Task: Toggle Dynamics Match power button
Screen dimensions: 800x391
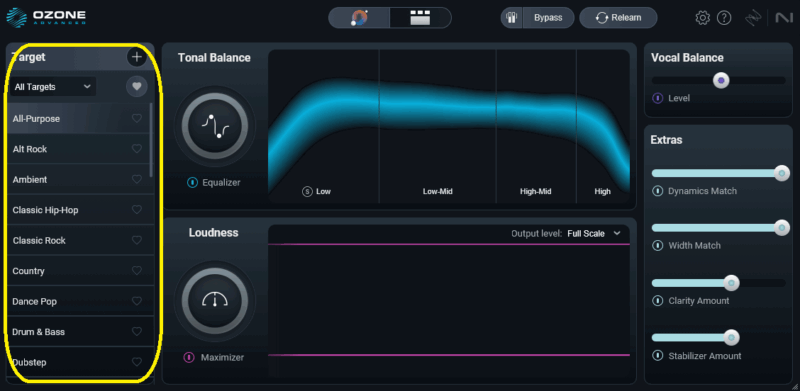Action: [x=658, y=191]
